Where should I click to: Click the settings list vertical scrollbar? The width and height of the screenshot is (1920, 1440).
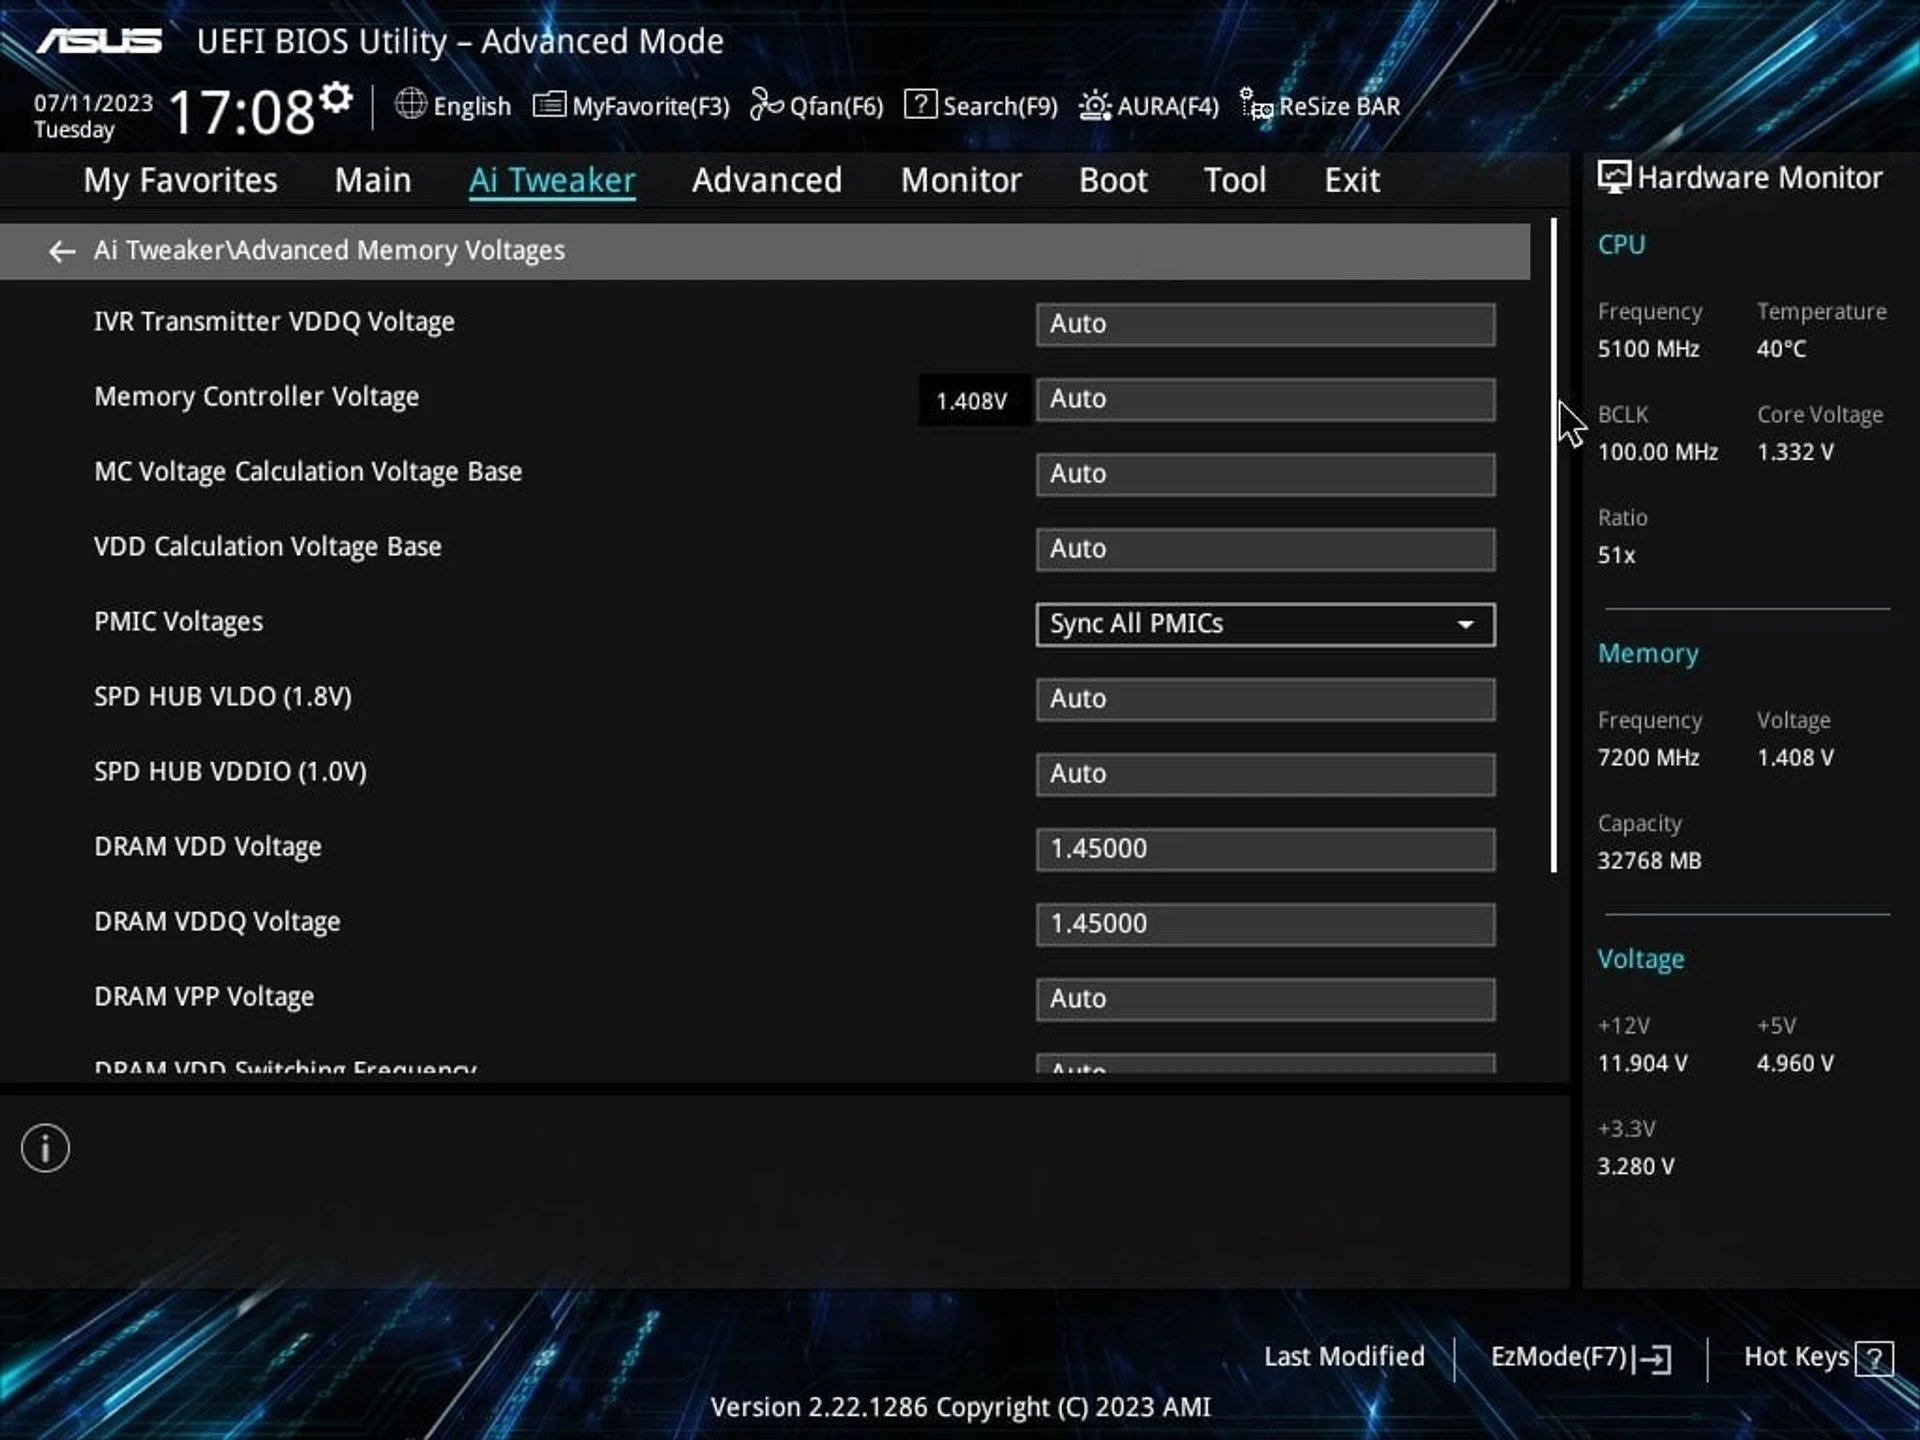(1554, 545)
